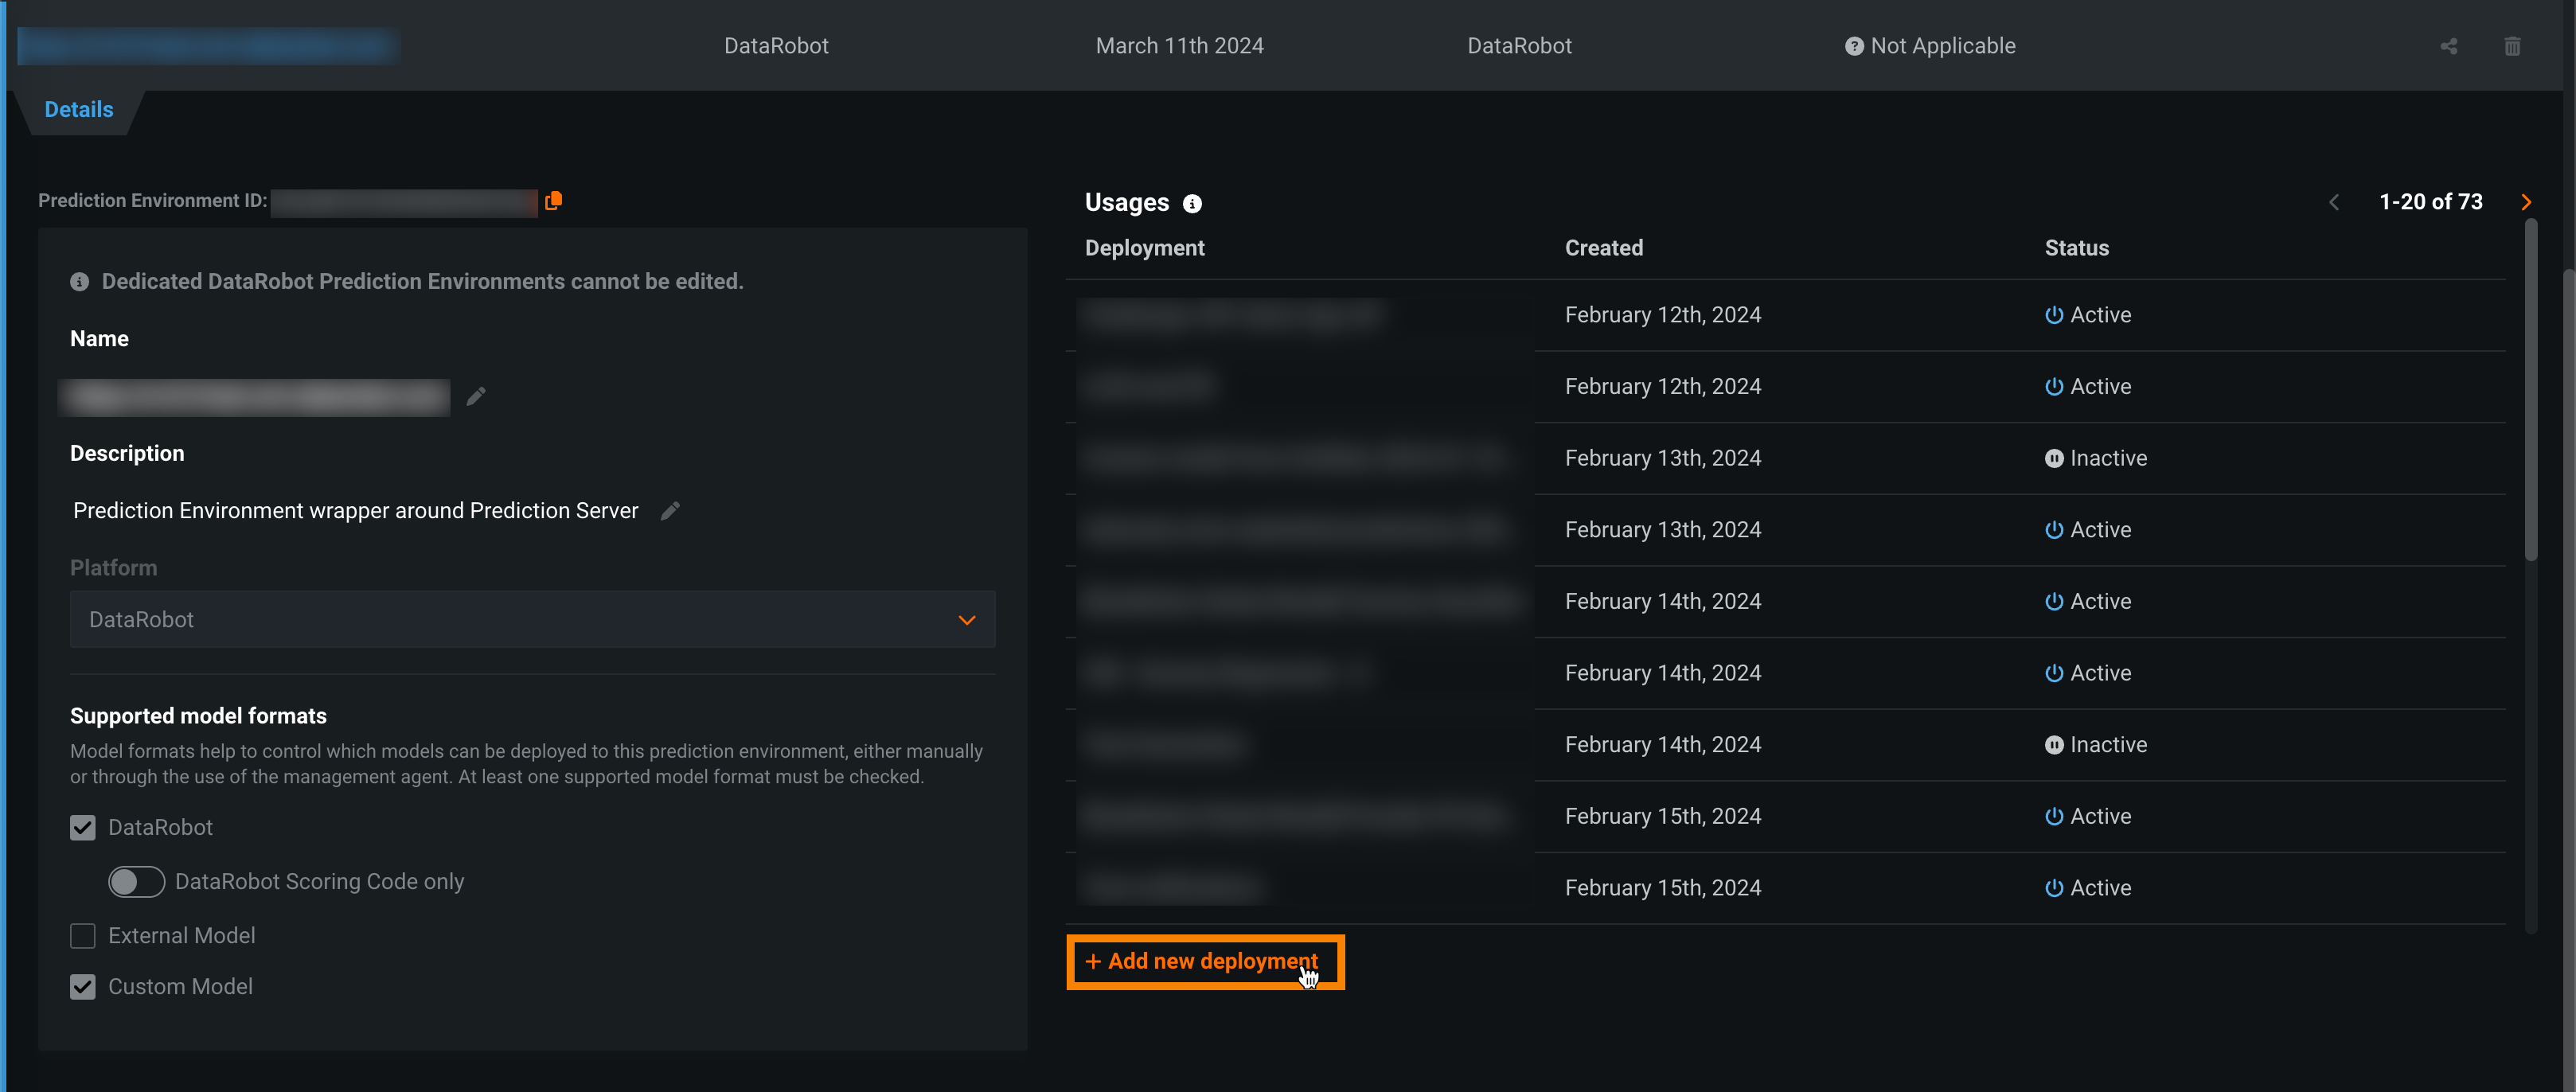
Task: Uncheck the Custom Model checkbox
Action: 83,987
